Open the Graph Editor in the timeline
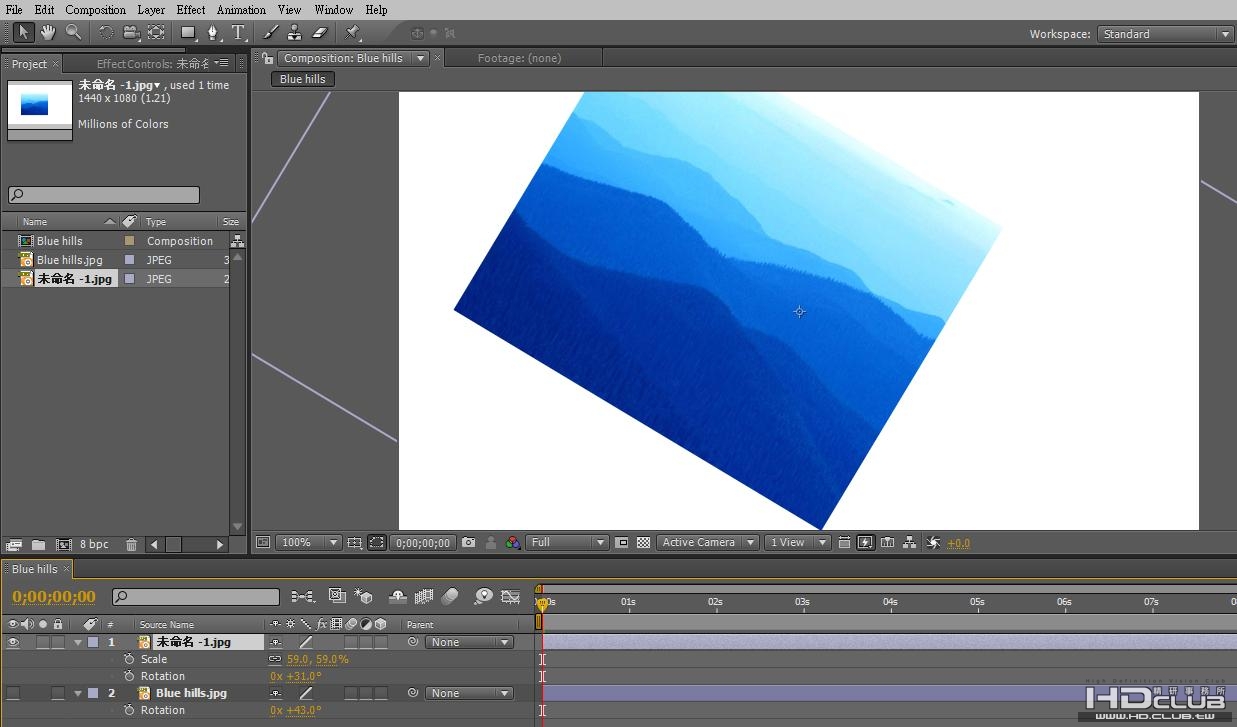Image resolution: width=1237 pixels, height=727 pixels. tap(510, 597)
